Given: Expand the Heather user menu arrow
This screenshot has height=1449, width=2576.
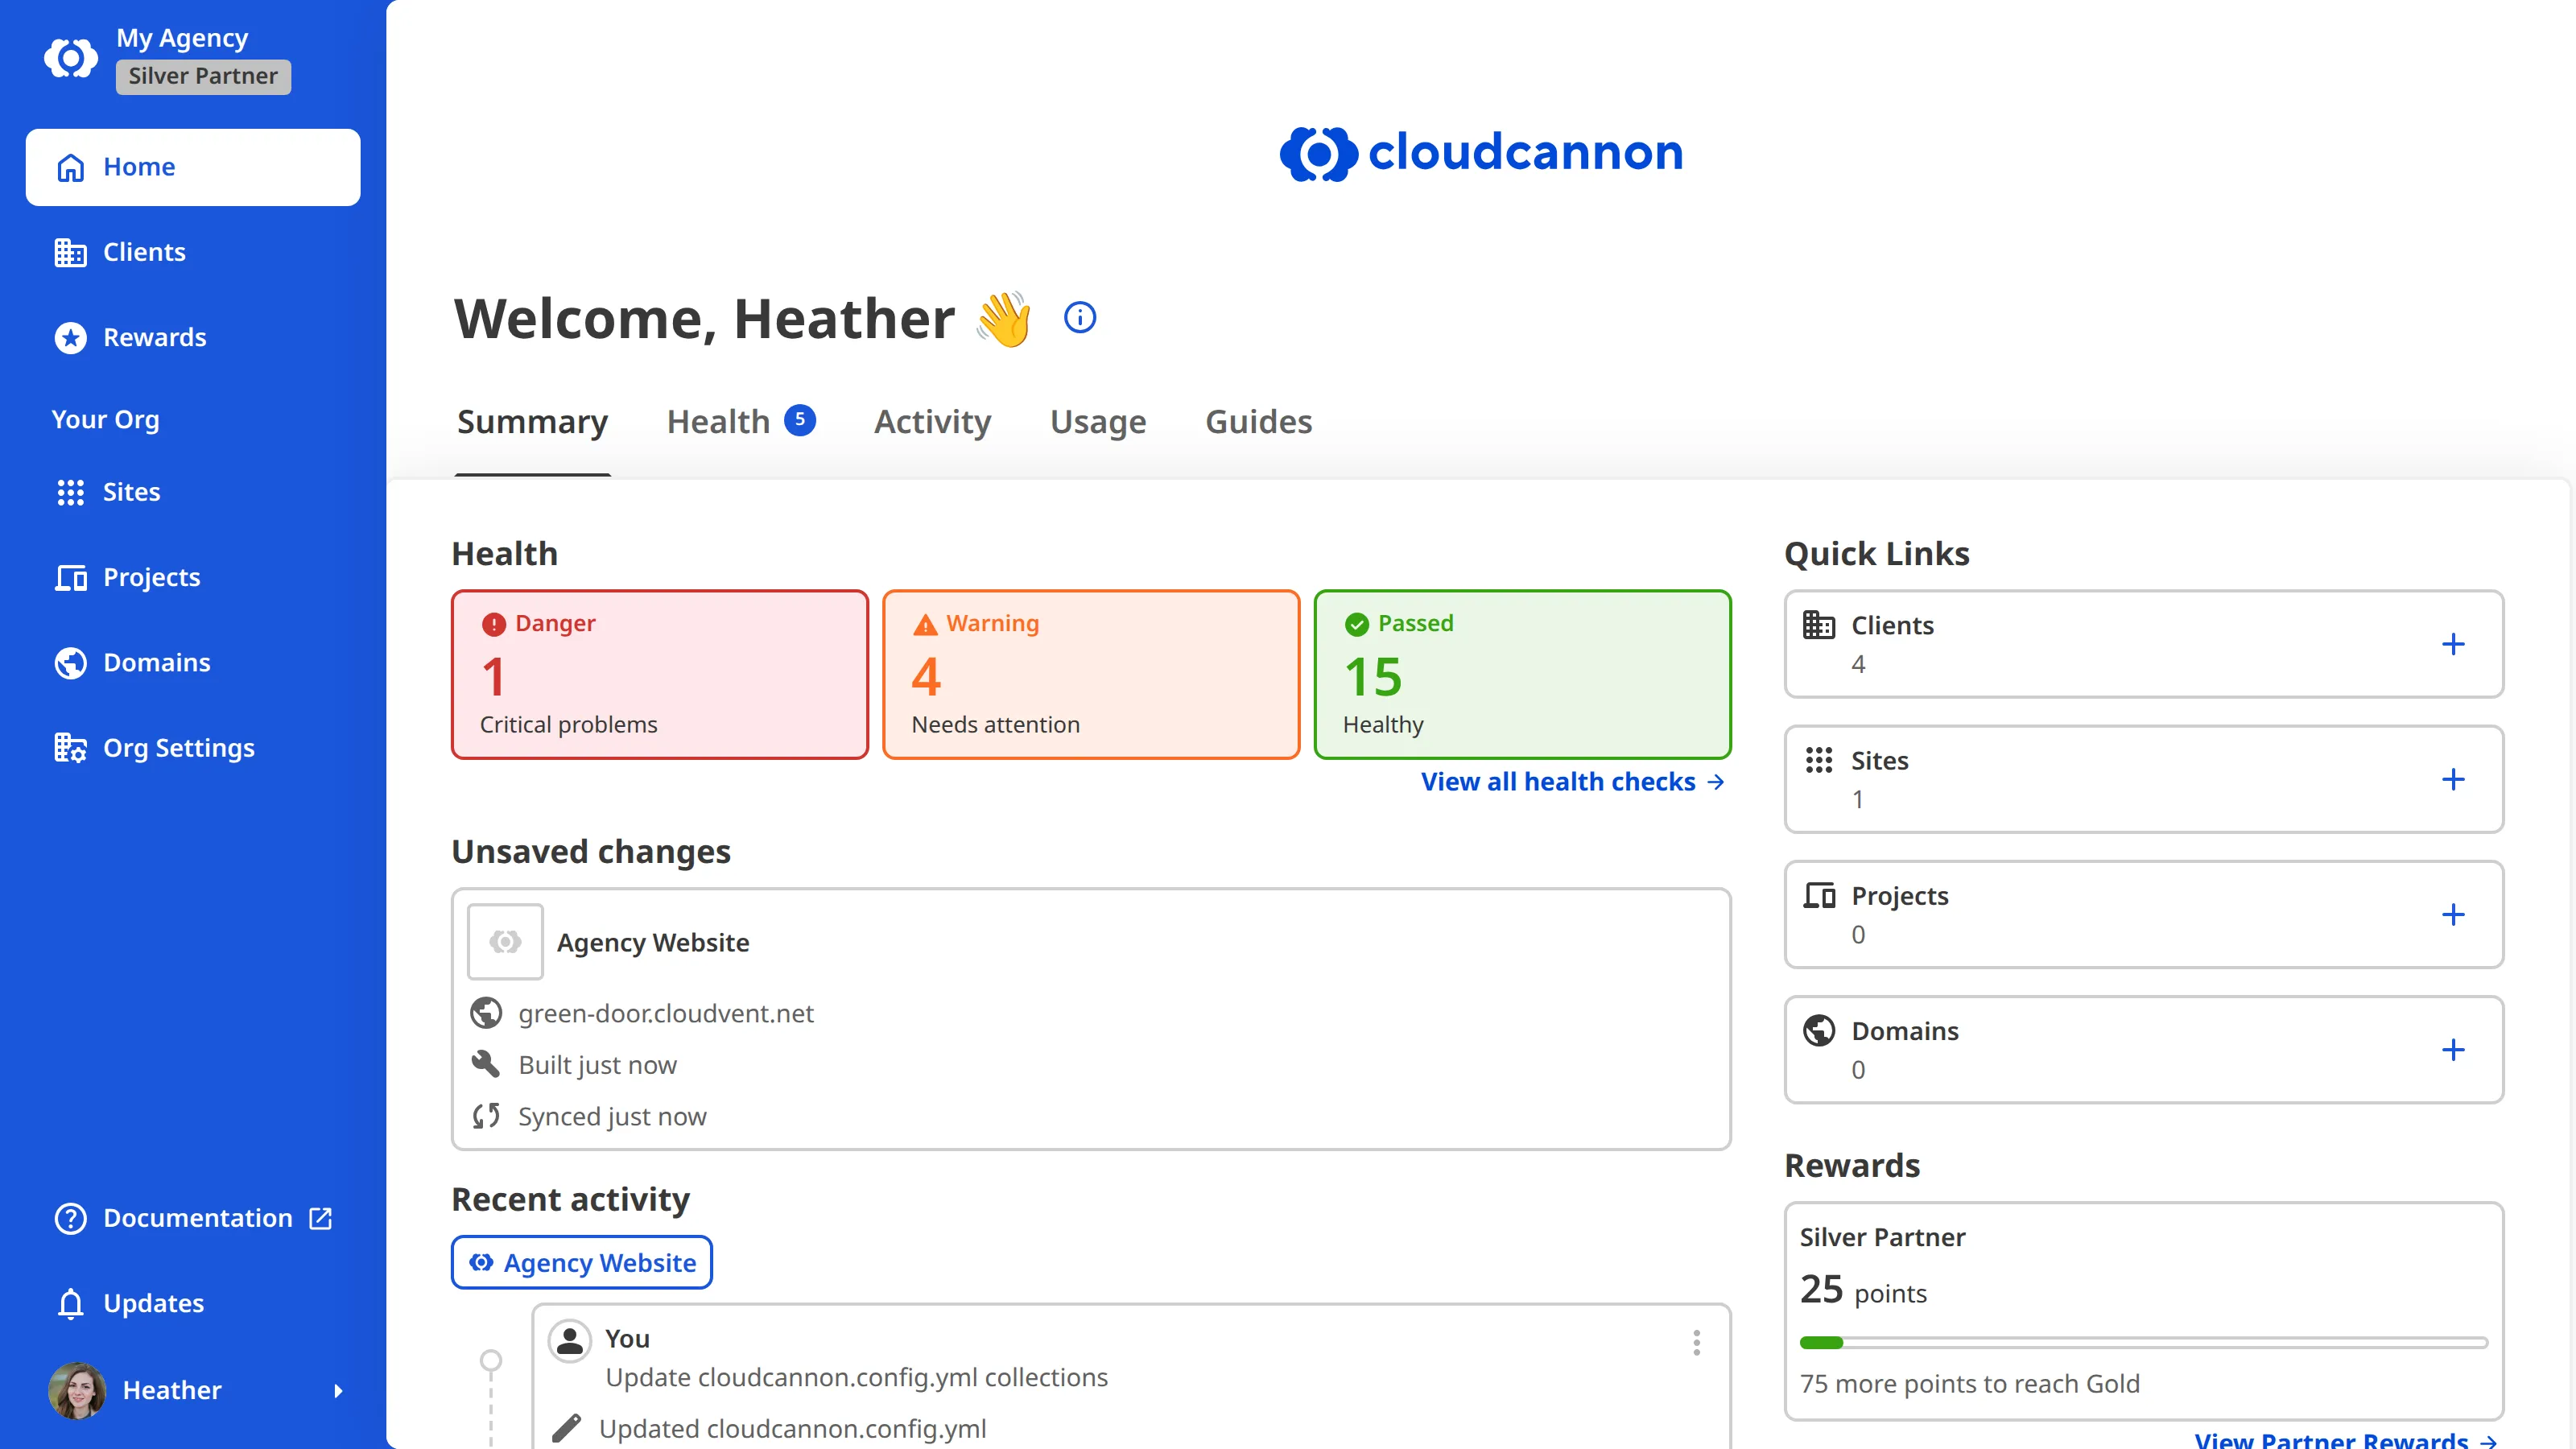Looking at the screenshot, I should [338, 1390].
